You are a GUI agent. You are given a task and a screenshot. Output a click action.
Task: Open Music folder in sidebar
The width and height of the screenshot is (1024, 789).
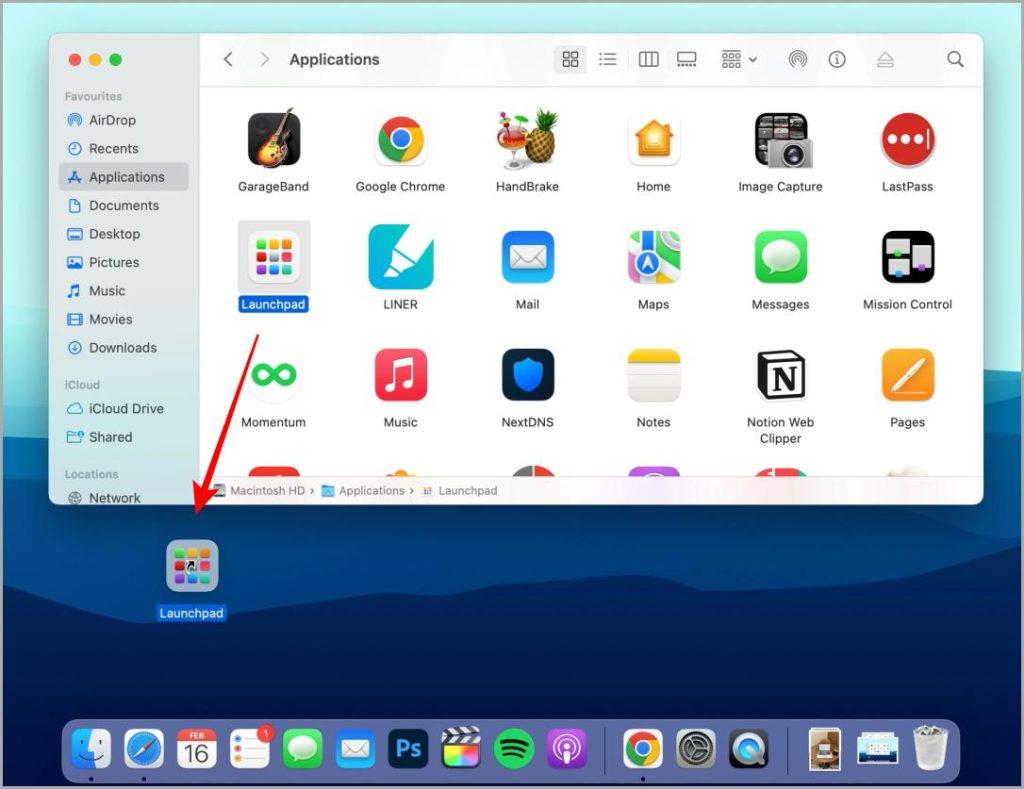click(124, 291)
